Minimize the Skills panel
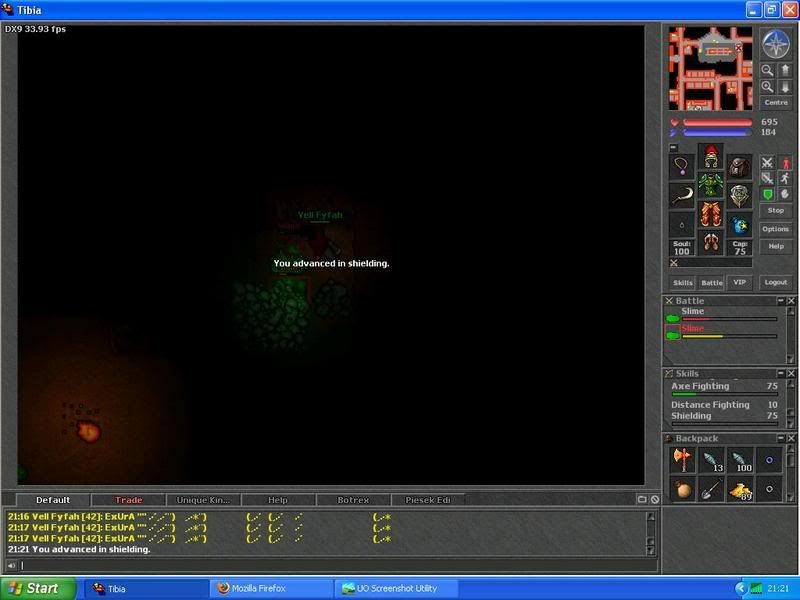Viewport: 800px width, 600px height. pos(781,373)
